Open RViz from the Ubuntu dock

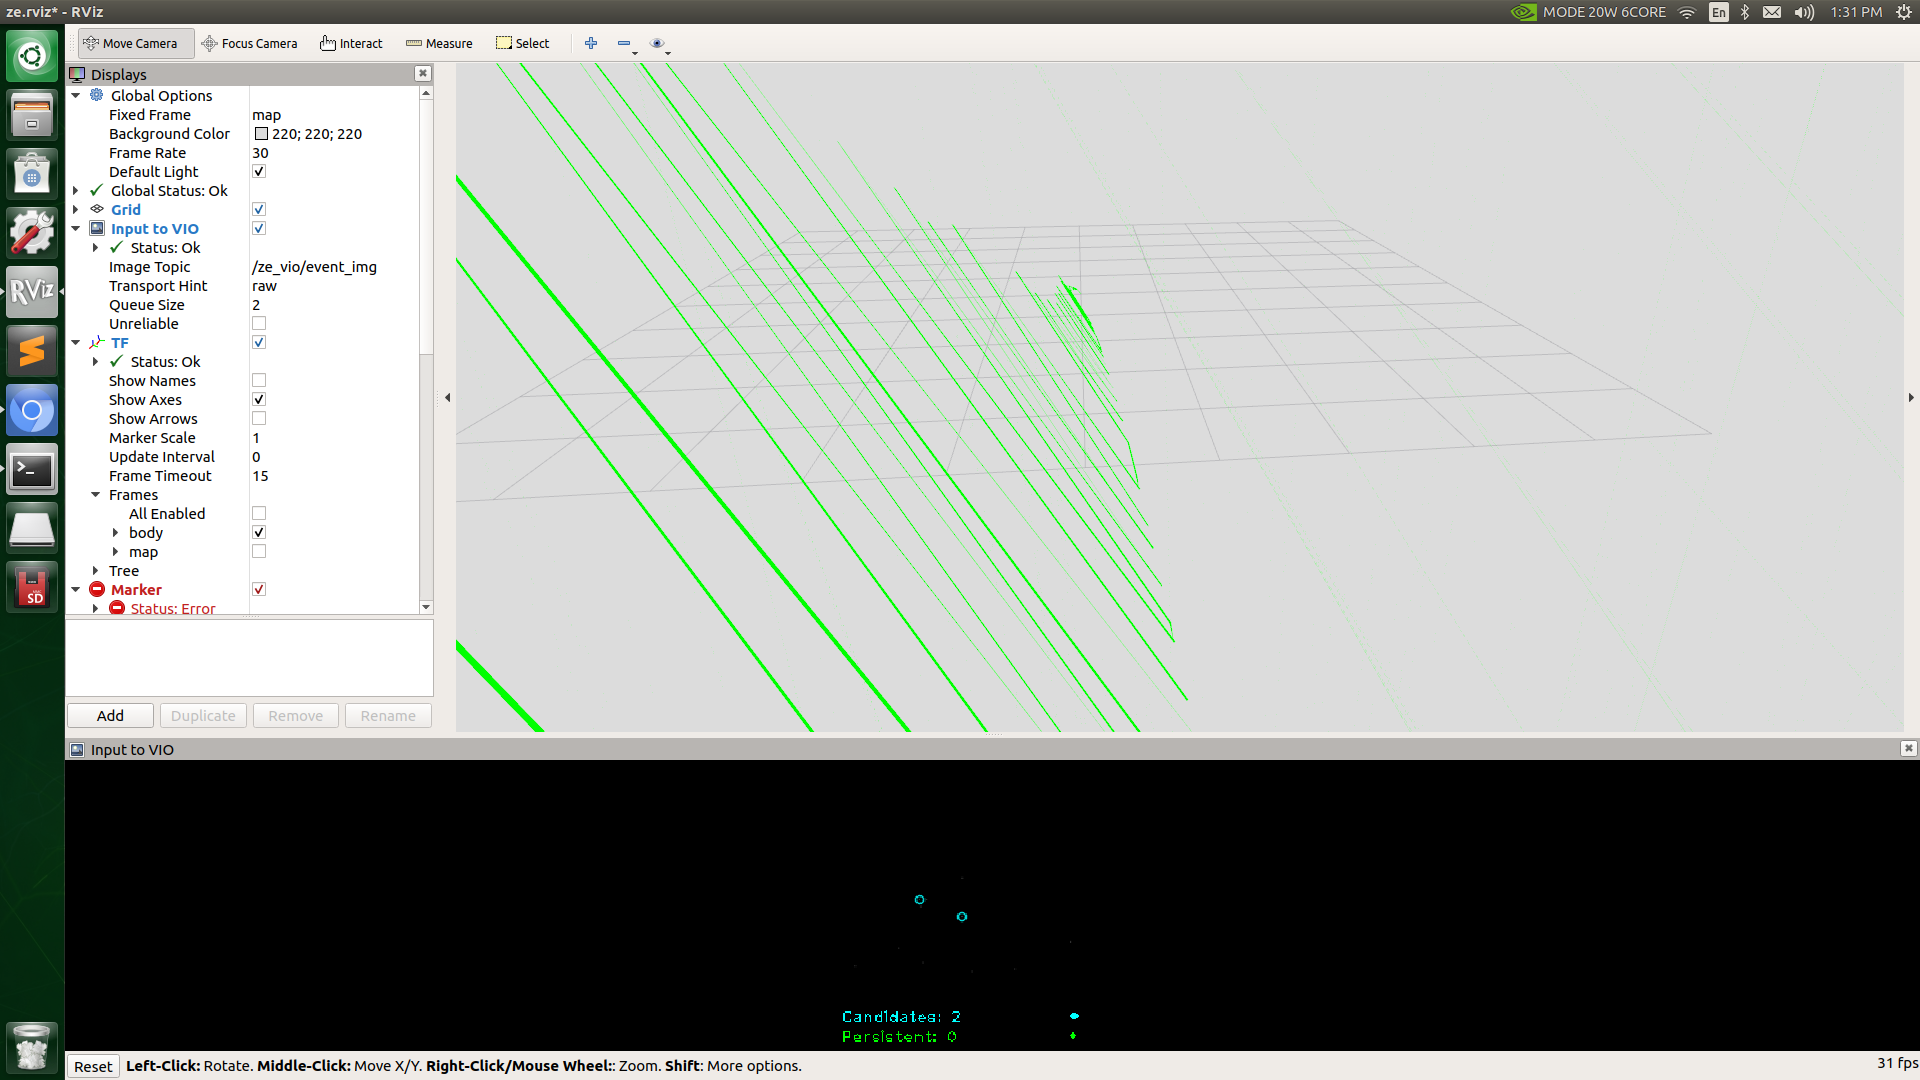tap(31, 292)
